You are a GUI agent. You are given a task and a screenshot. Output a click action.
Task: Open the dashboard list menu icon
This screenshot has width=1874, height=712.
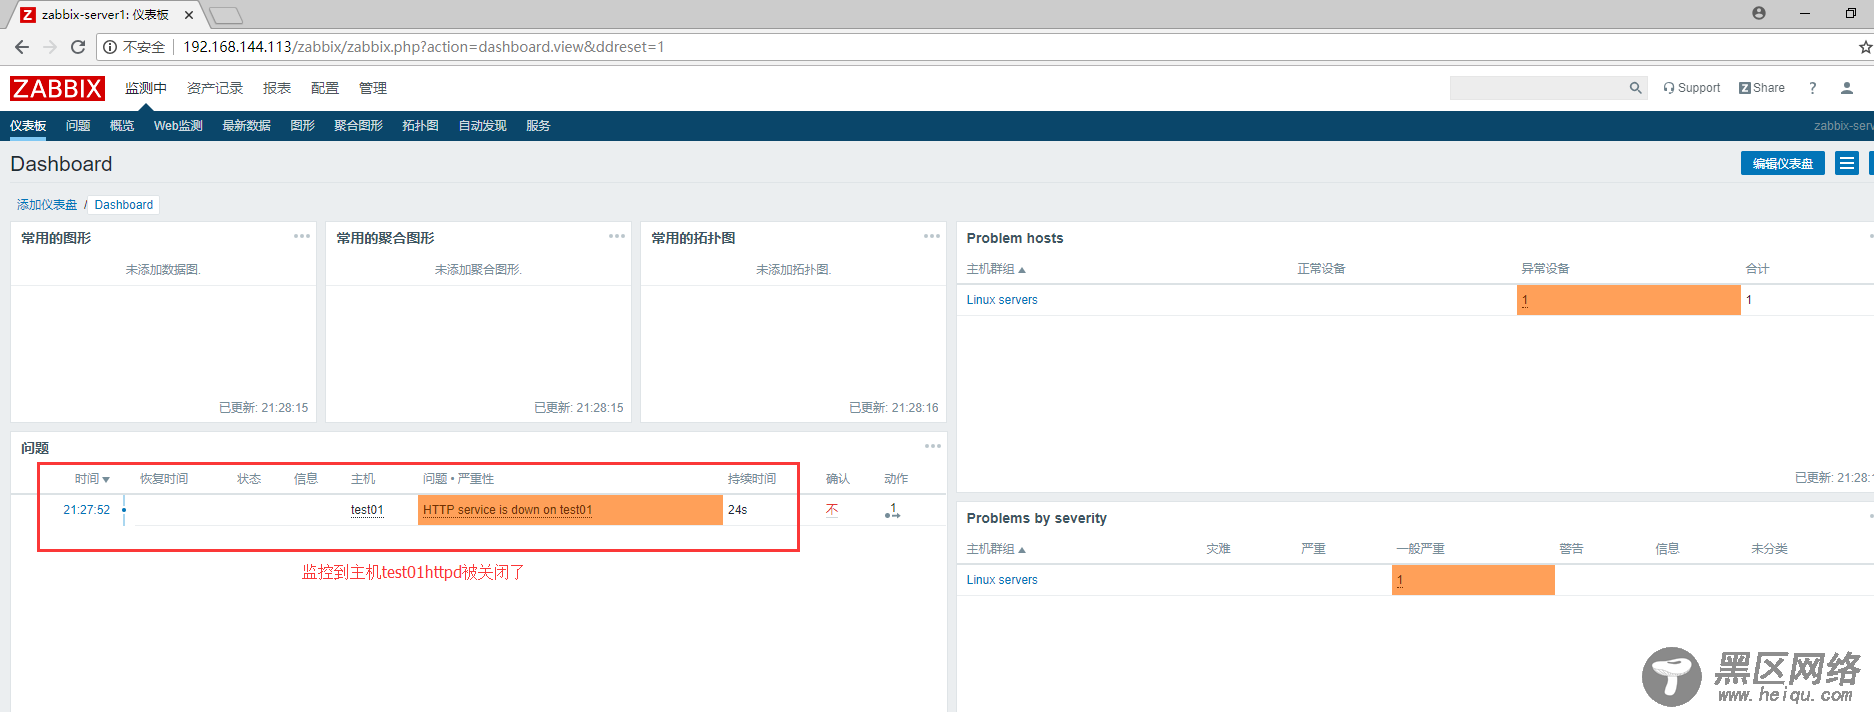(x=1847, y=163)
